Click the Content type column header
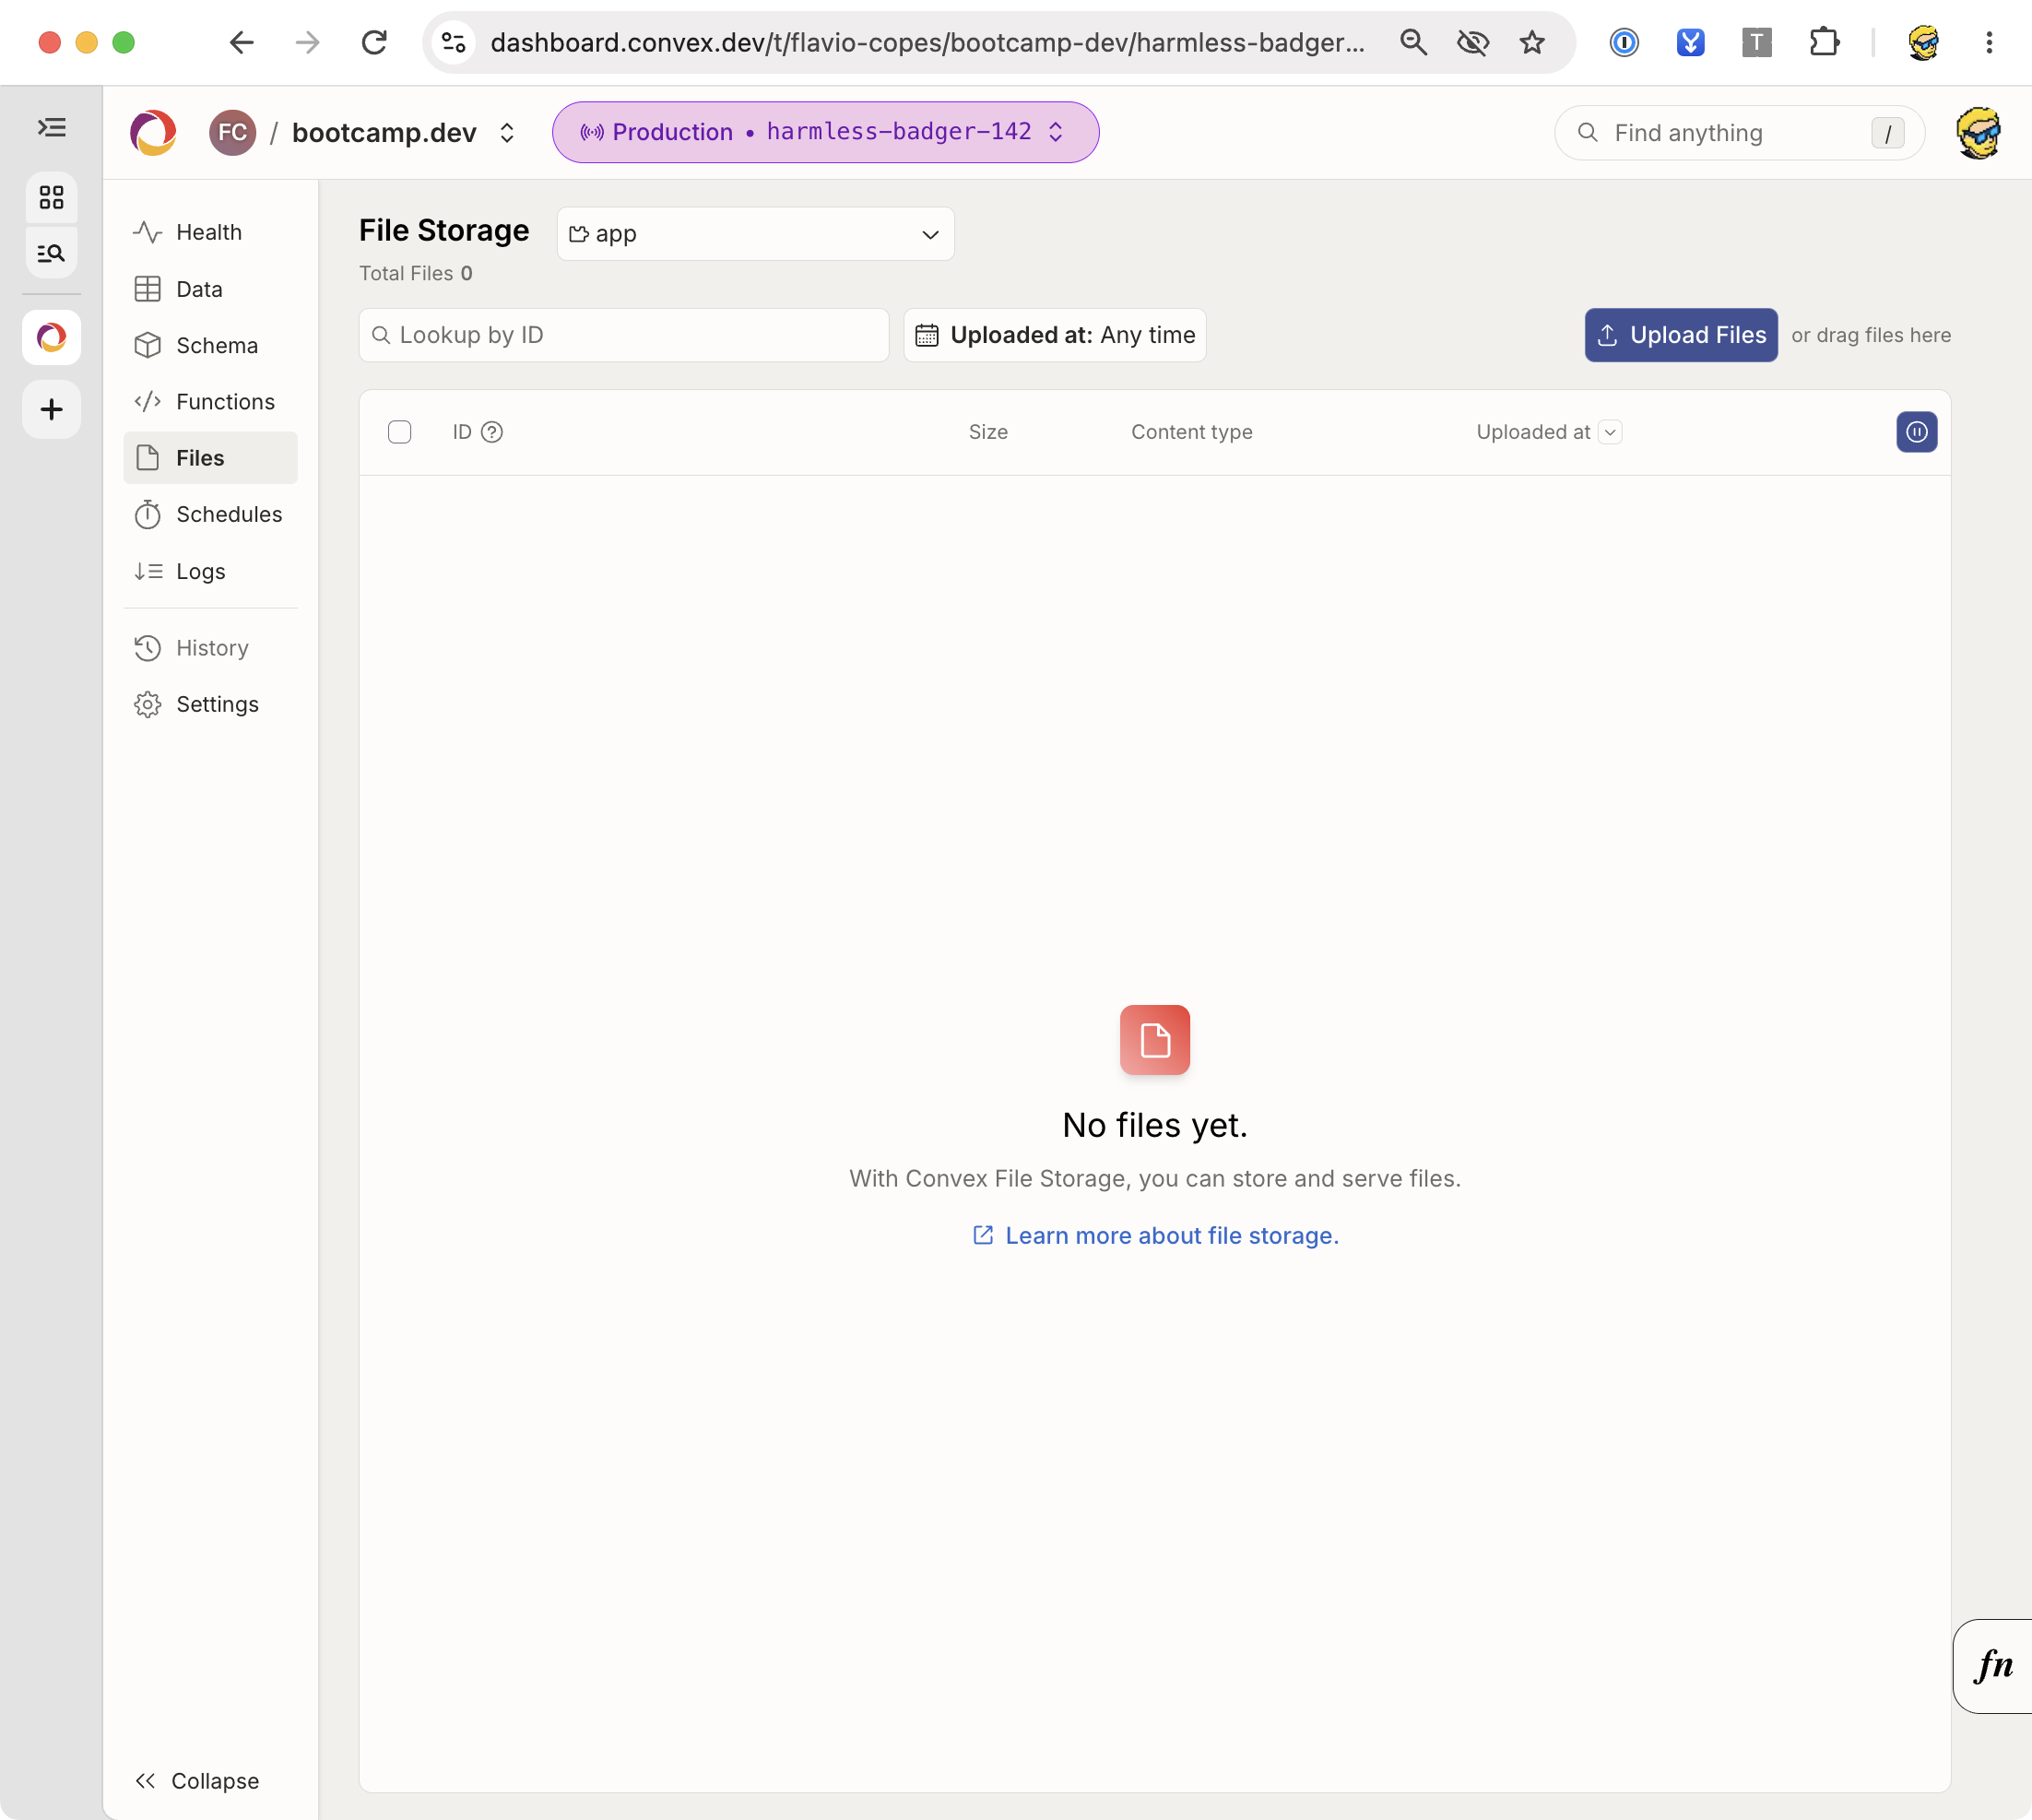2032x1820 pixels. coord(1191,432)
